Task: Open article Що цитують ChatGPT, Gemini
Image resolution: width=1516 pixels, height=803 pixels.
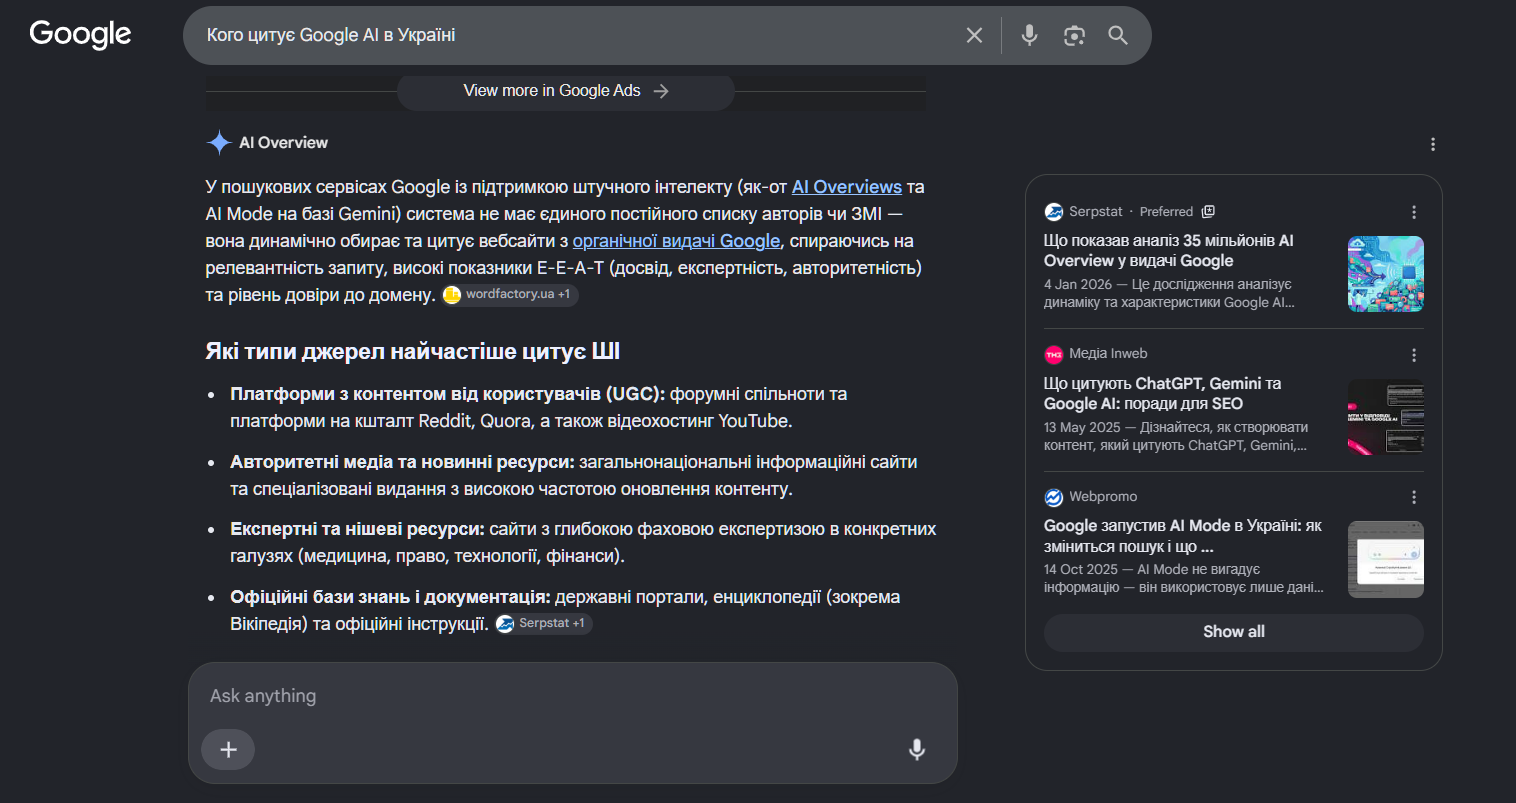Action: tap(1163, 394)
